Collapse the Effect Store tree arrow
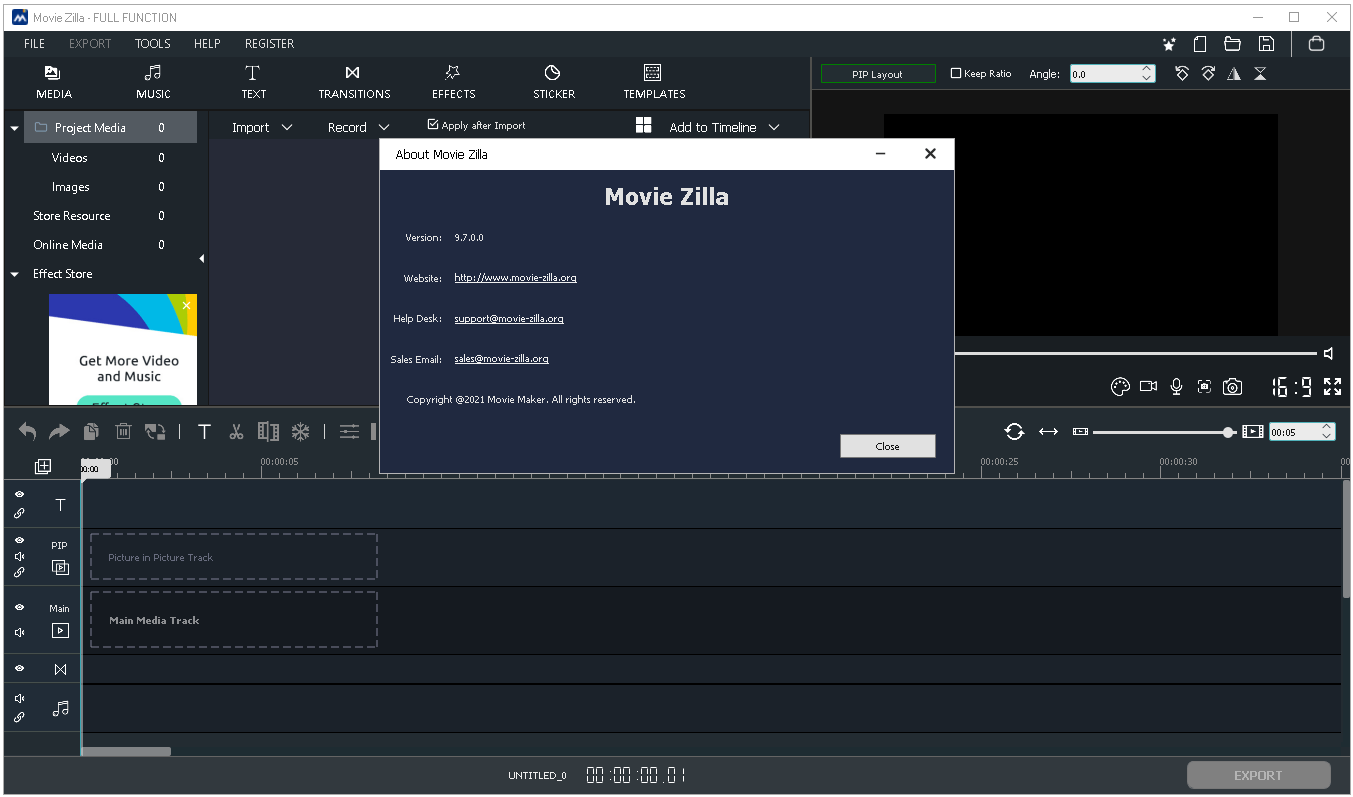Screen dimensions: 1353x797 (x=14, y=274)
